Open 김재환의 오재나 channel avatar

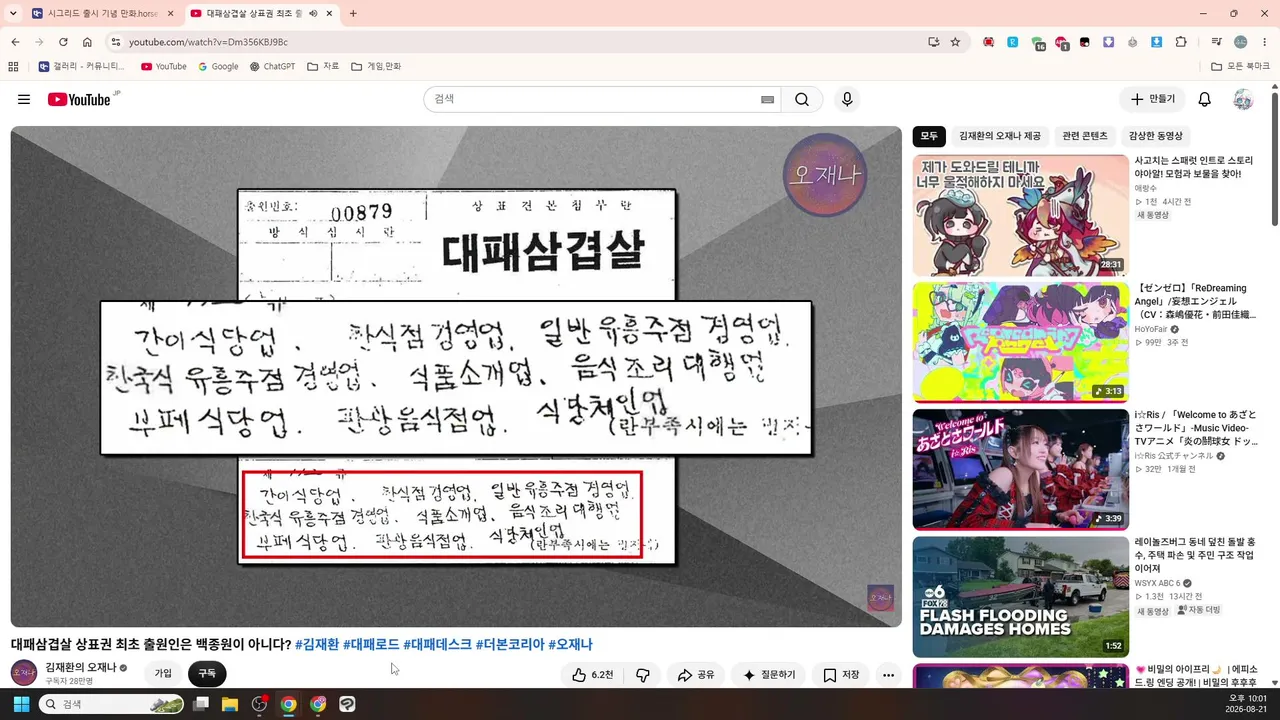click(24, 673)
